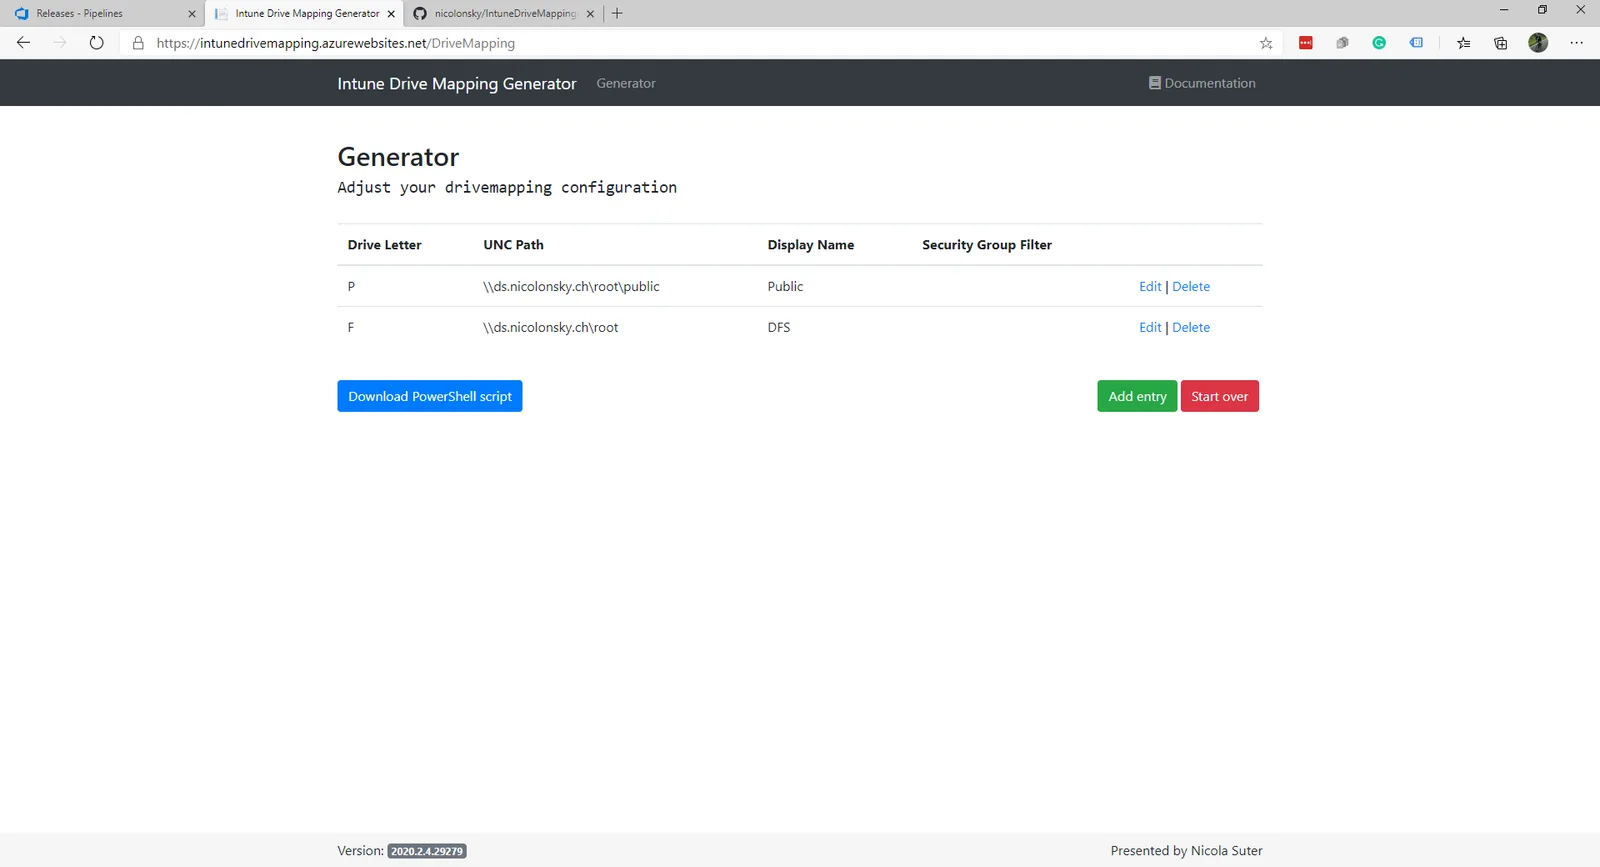Click Intune Drive Mapping Generator brand title
1600x867 pixels.
tap(457, 83)
